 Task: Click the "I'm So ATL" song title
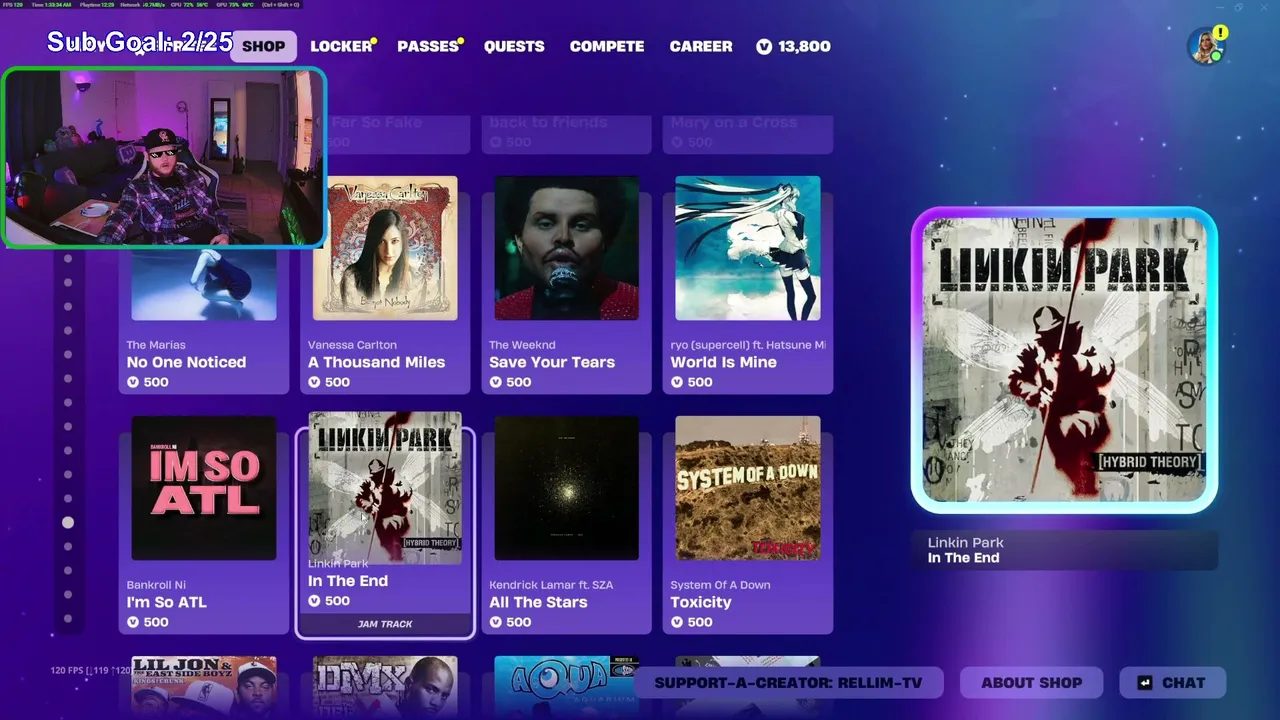(166, 602)
